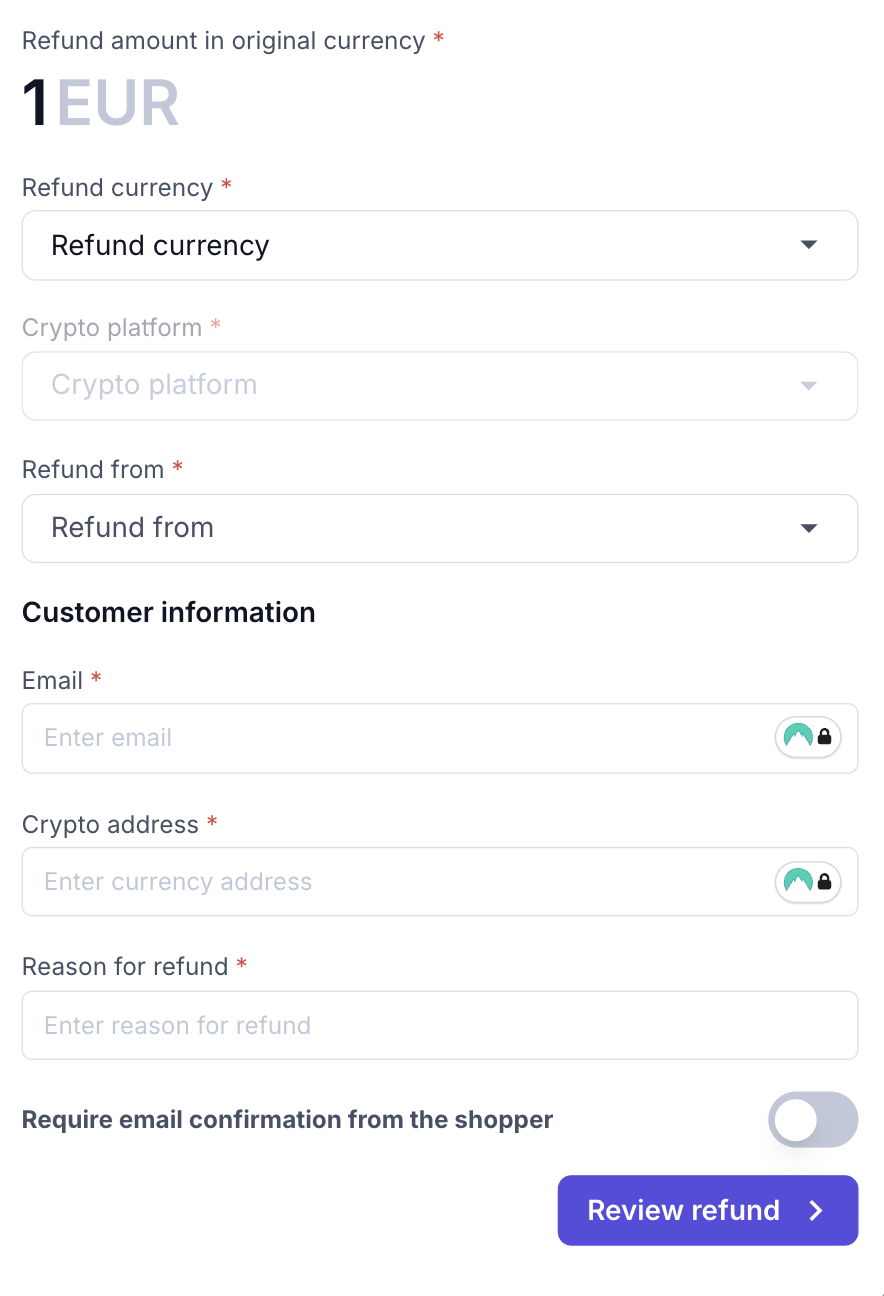Click the chevron on the Refund currency selector
884x1296 pixels.
point(808,245)
